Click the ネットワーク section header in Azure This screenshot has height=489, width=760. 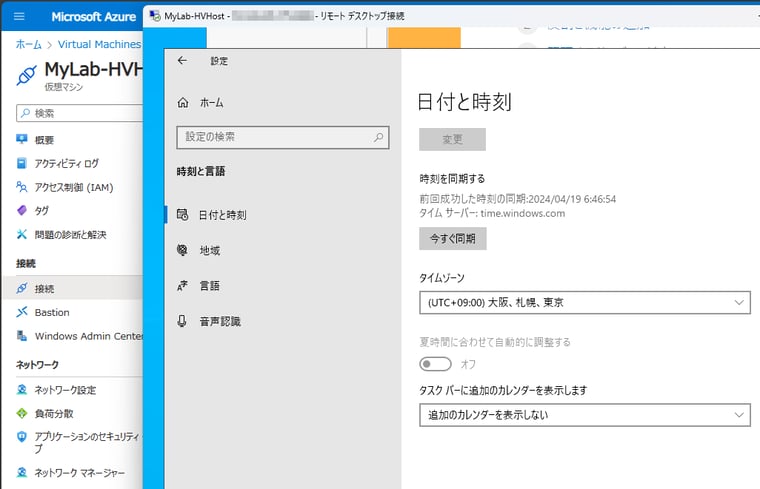37,364
